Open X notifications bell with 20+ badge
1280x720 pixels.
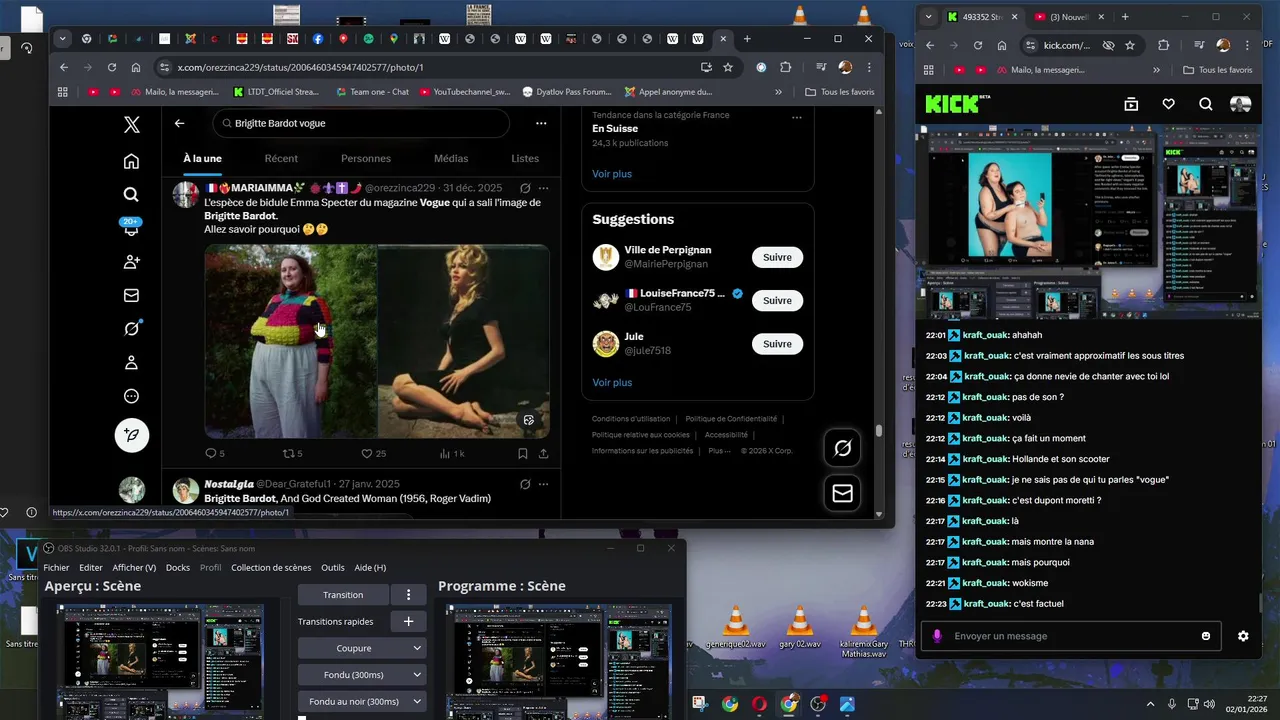pos(131,228)
